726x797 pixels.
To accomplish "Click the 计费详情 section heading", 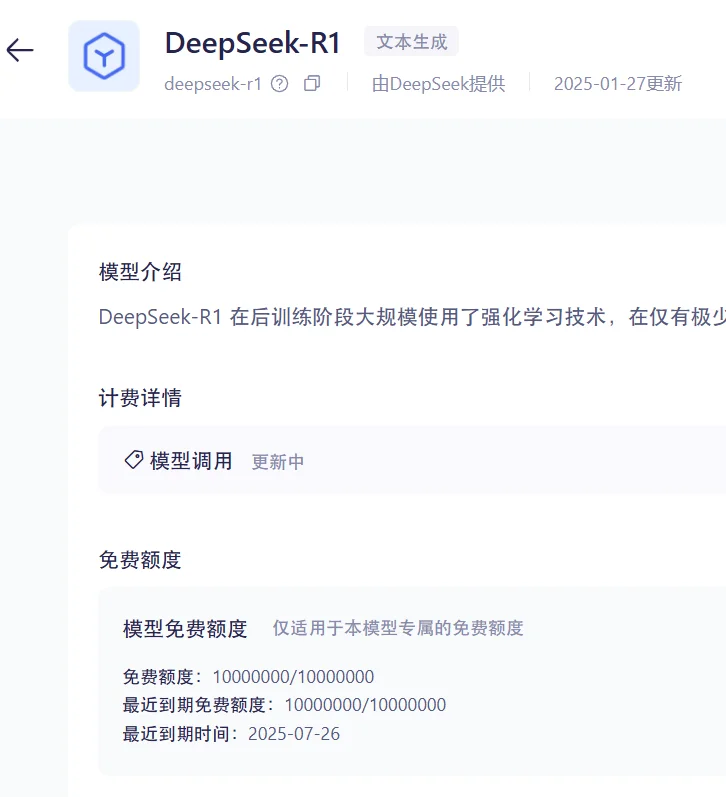I will [140, 398].
